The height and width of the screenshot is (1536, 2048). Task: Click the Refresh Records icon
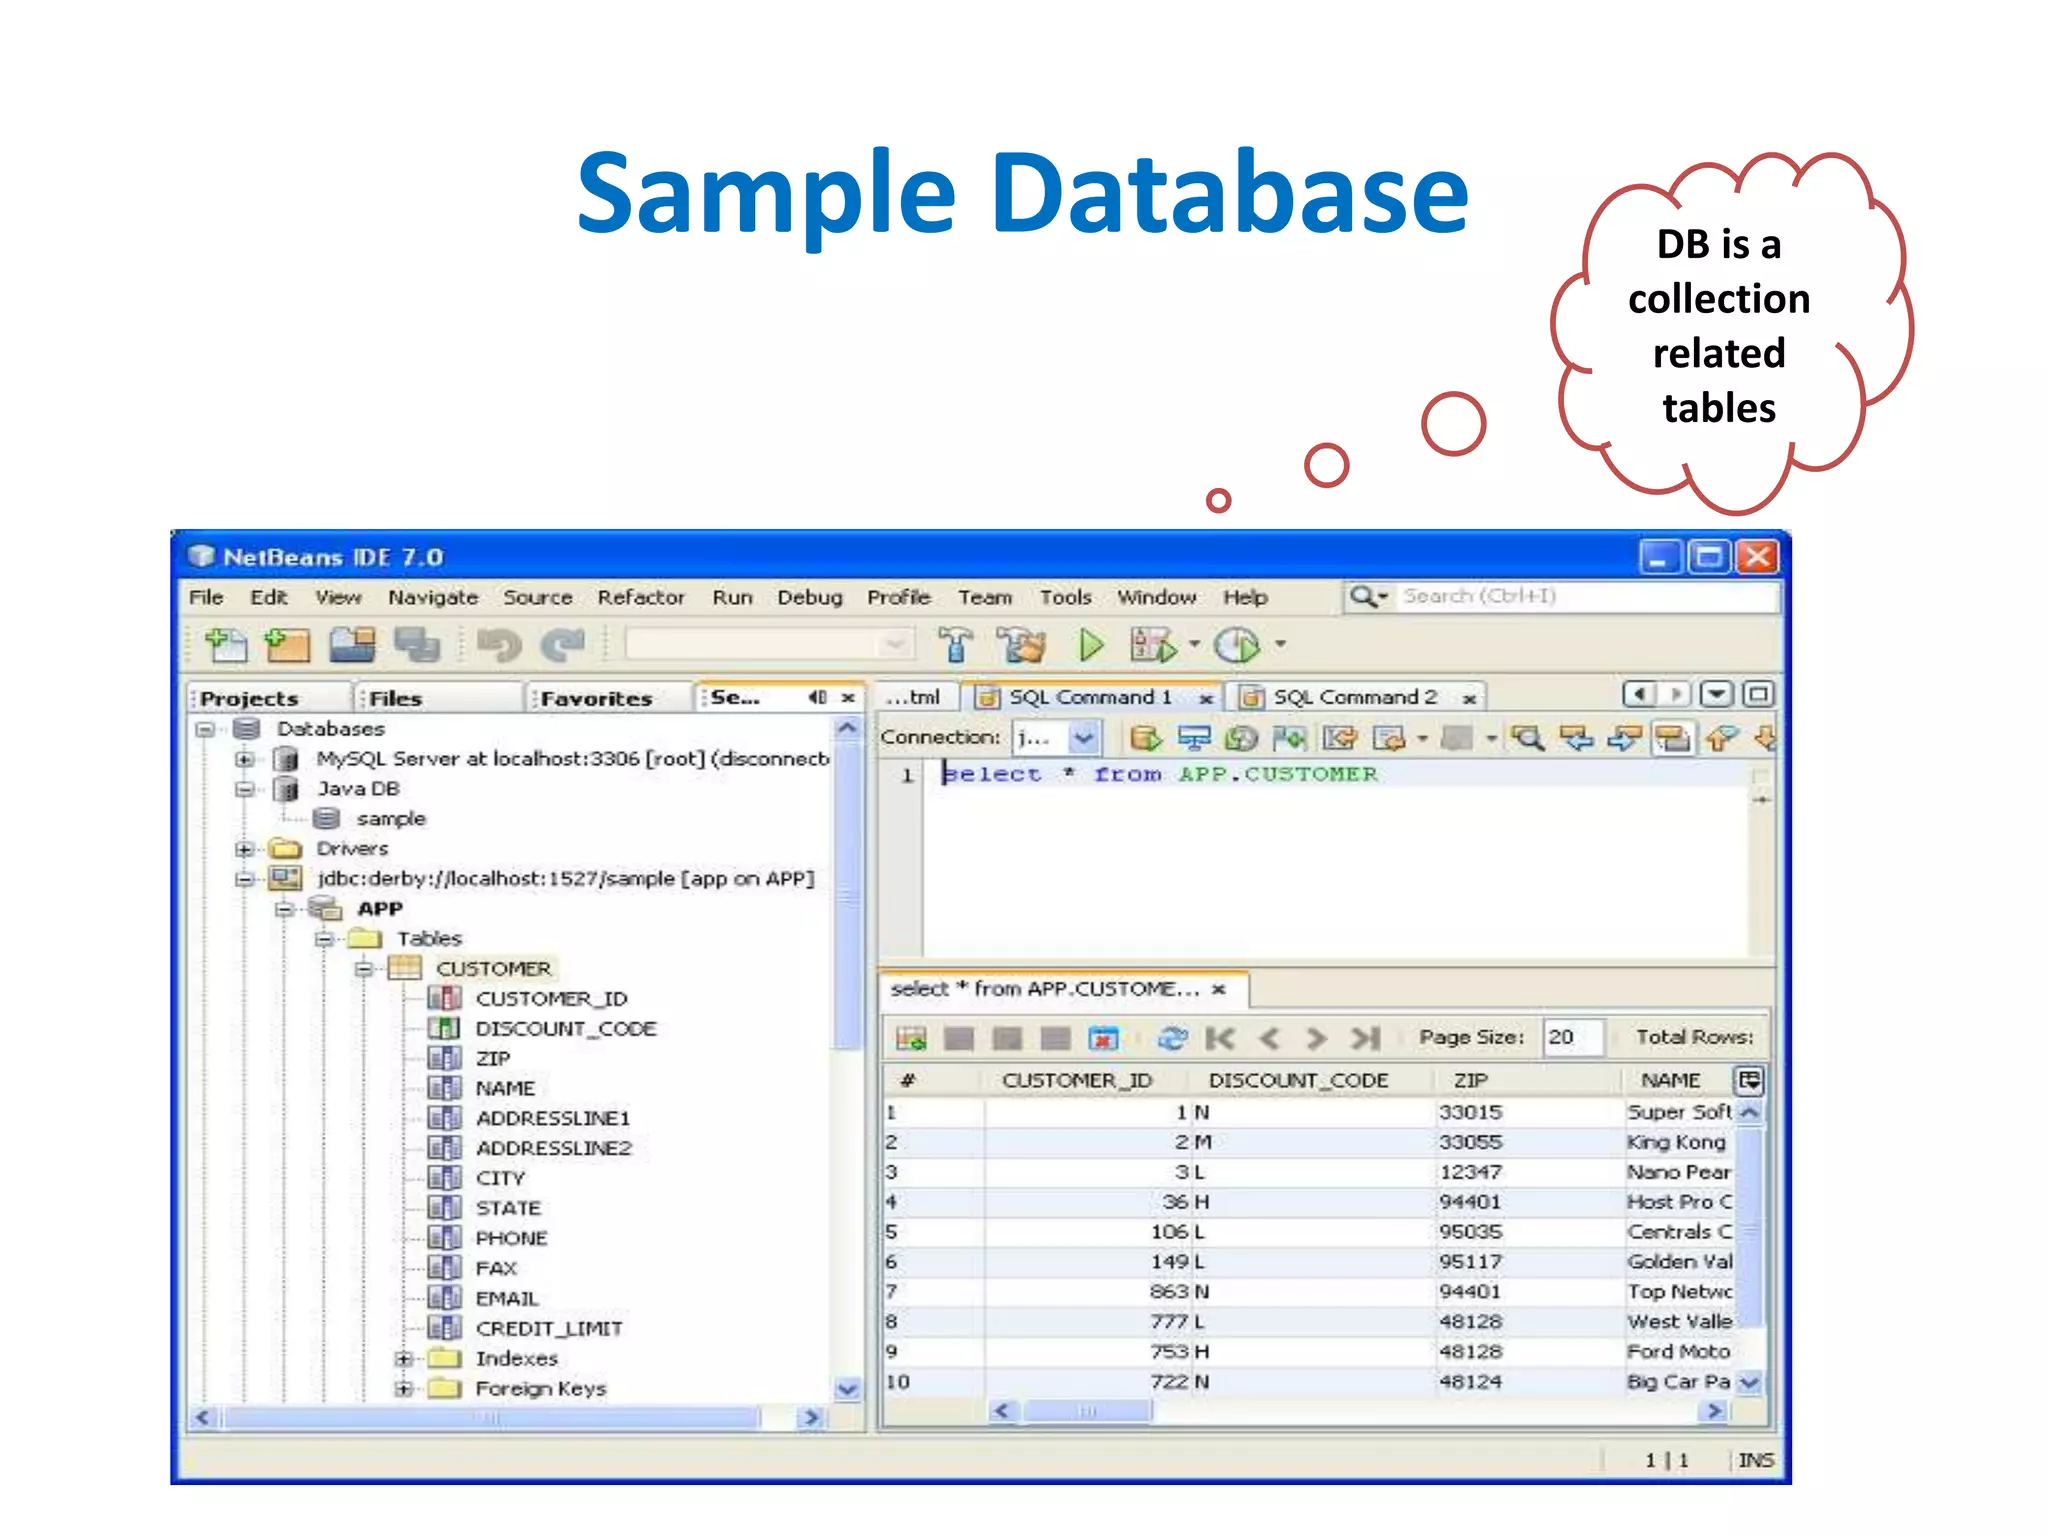pyautogui.click(x=1172, y=1038)
